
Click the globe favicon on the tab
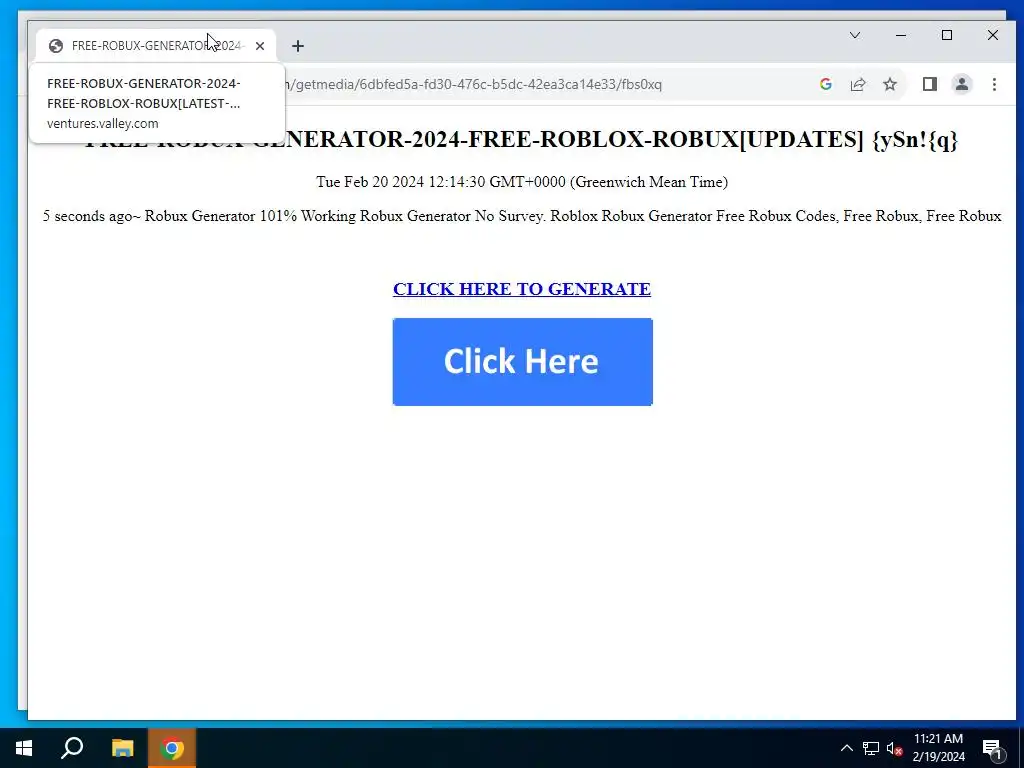(56, 46)
